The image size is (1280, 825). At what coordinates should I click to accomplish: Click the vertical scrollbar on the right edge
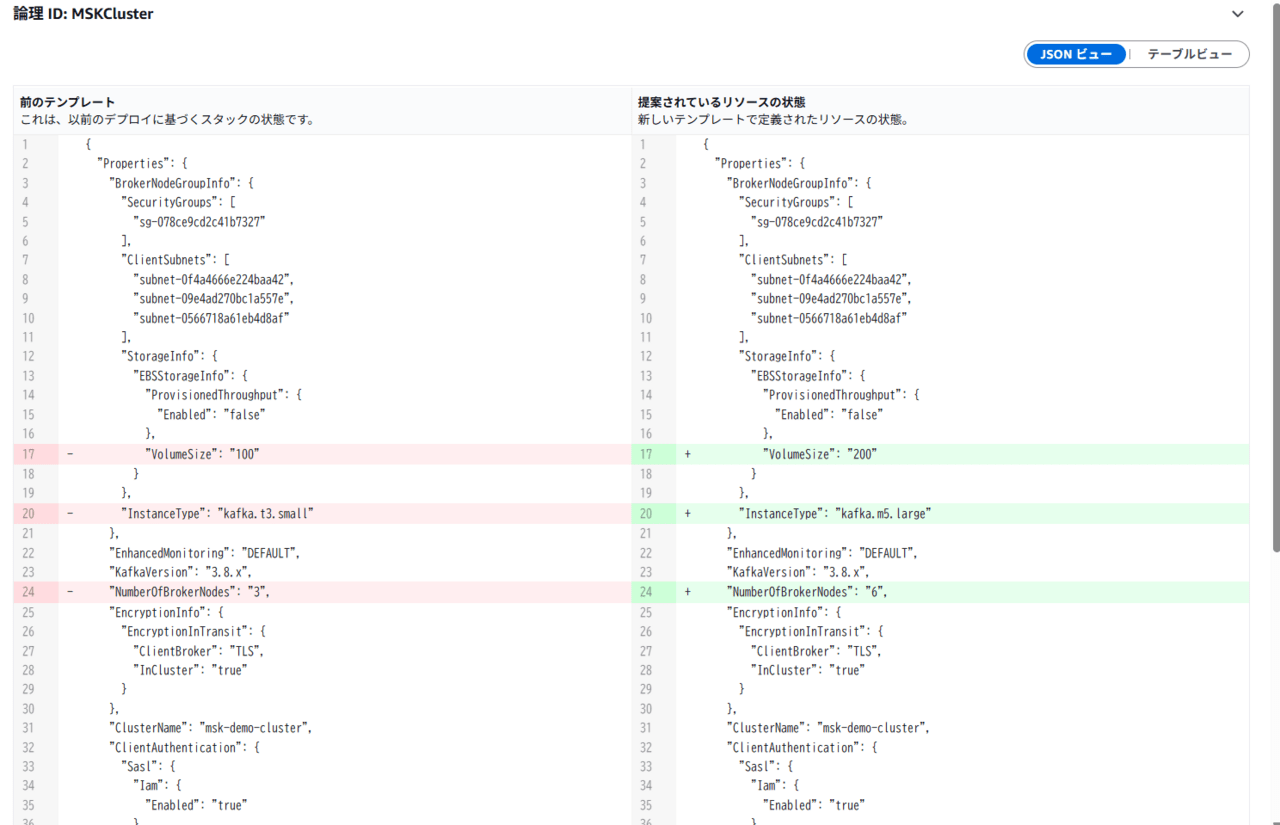pyautogui.click(x=1275, y=300)
